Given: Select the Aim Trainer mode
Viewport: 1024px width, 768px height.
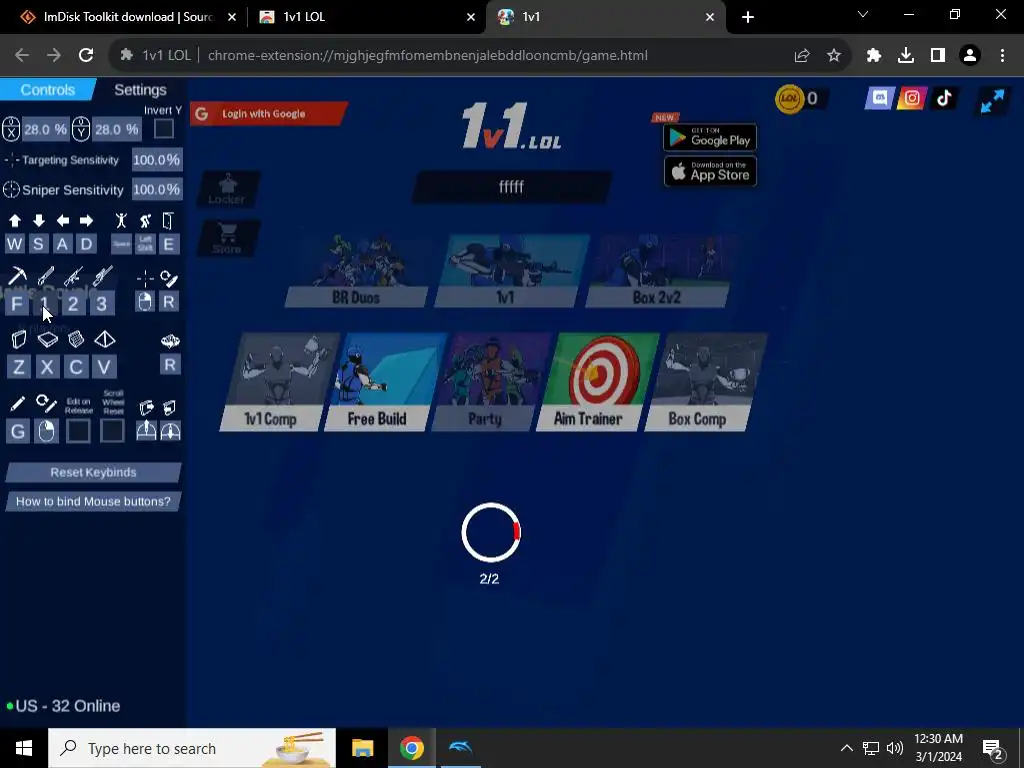Looking at the screenshot, I should 596,382.
